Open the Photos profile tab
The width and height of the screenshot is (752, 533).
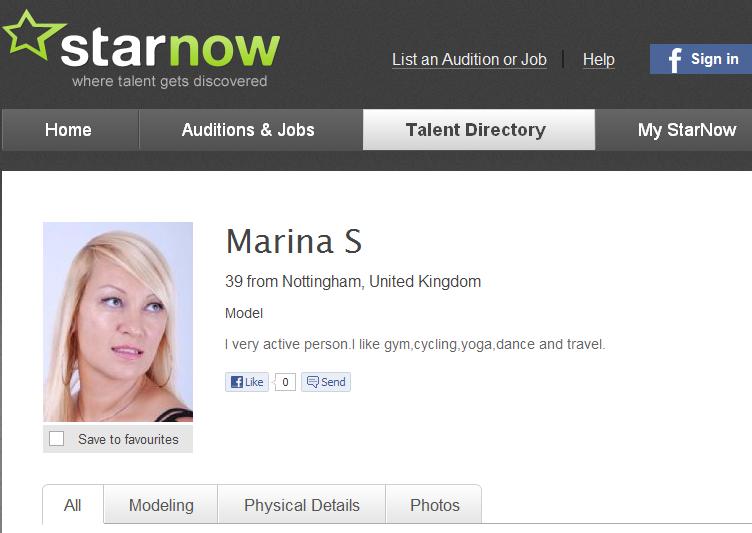tap(435, 505)
